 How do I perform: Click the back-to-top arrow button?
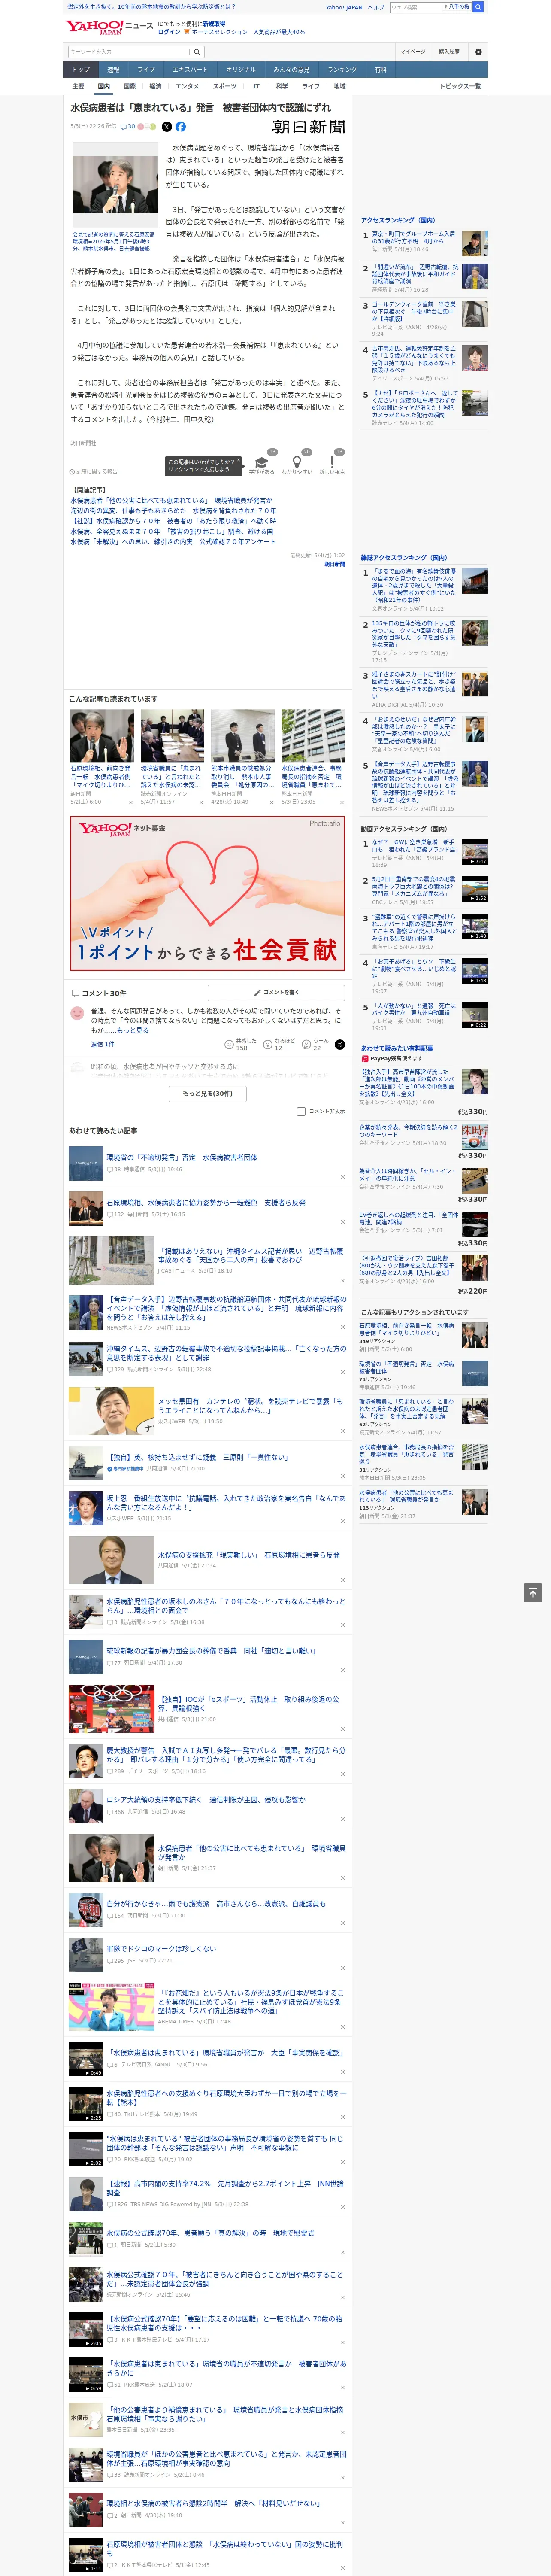click(533, 1593)
